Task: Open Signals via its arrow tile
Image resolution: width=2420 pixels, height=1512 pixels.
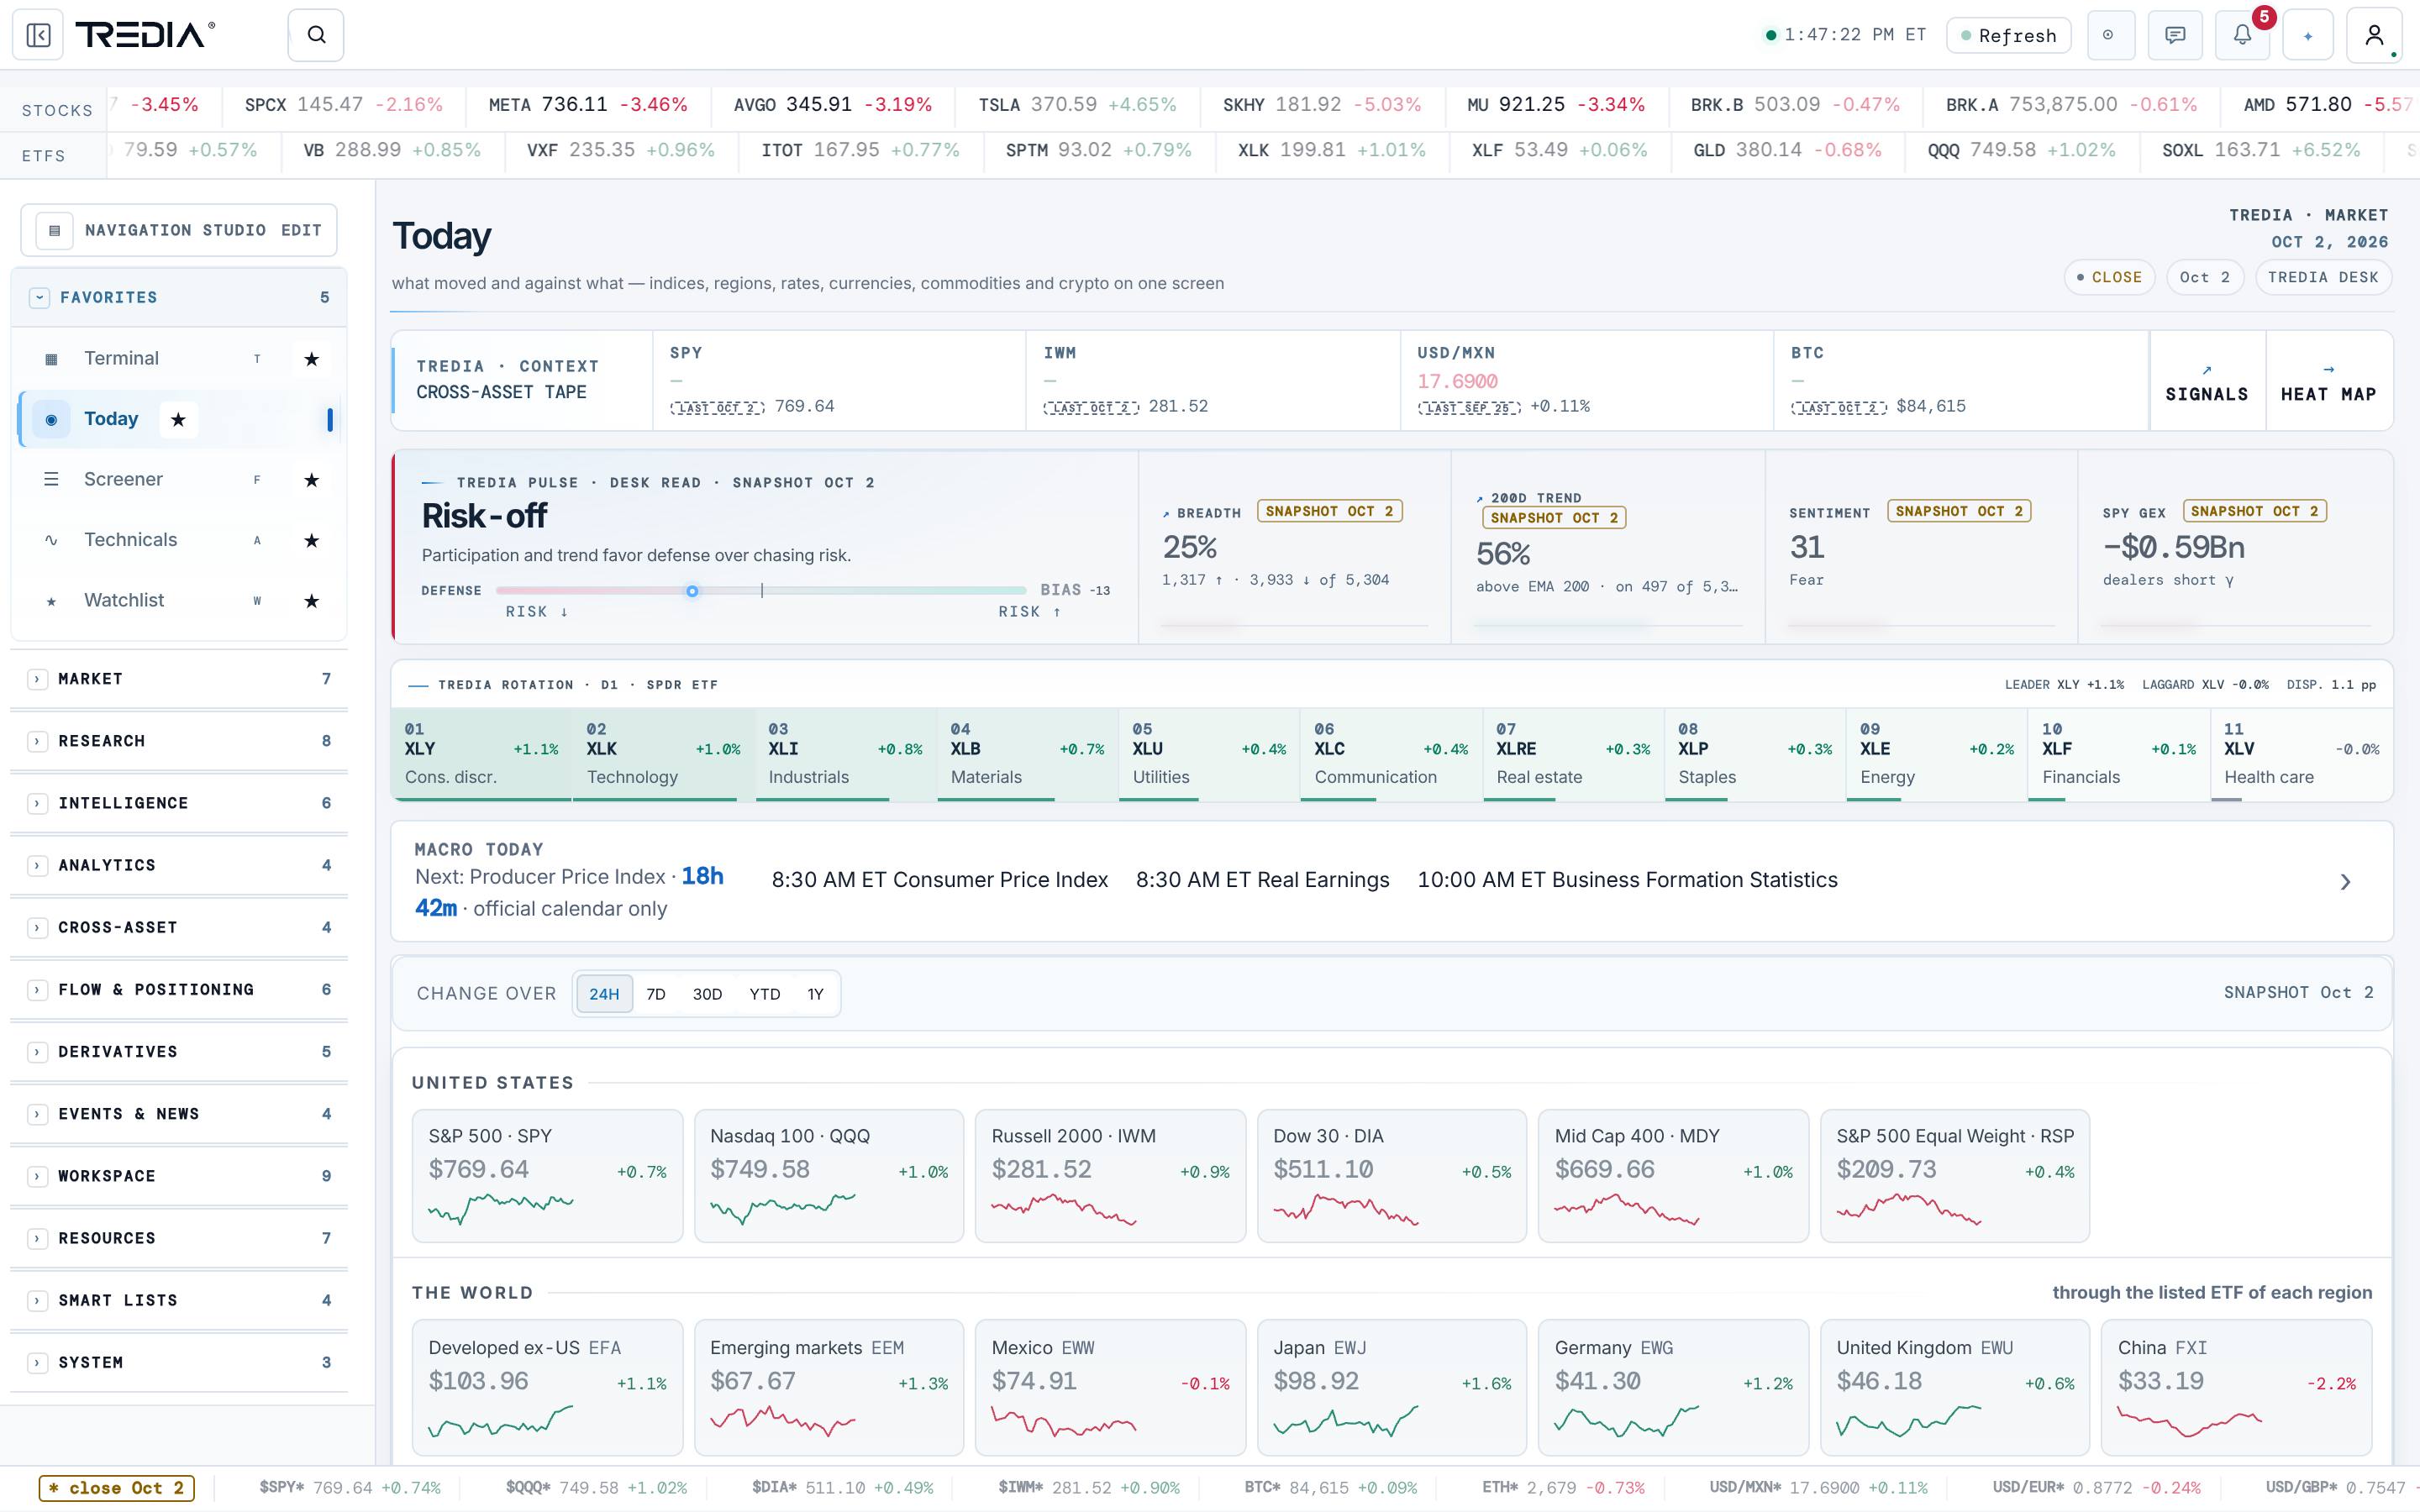Action: coord(2207,381)
